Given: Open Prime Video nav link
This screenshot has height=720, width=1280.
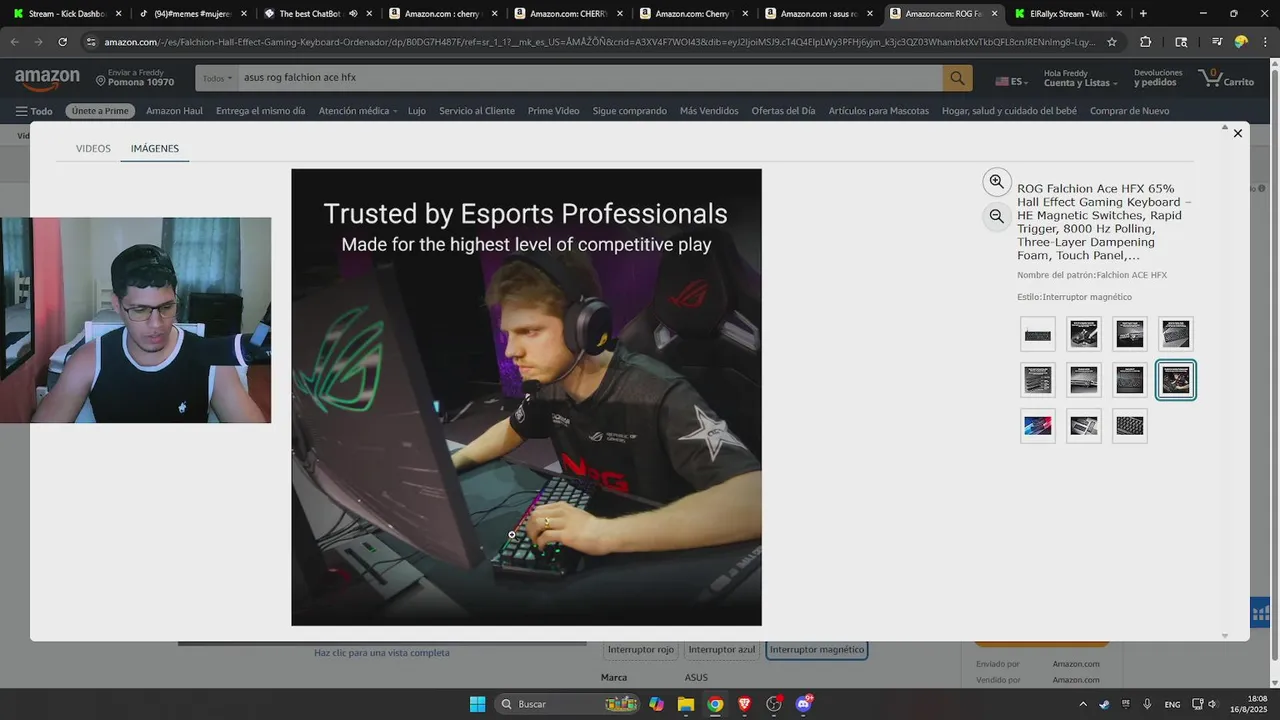Looking at the screenshot, I should coord(553,111).
